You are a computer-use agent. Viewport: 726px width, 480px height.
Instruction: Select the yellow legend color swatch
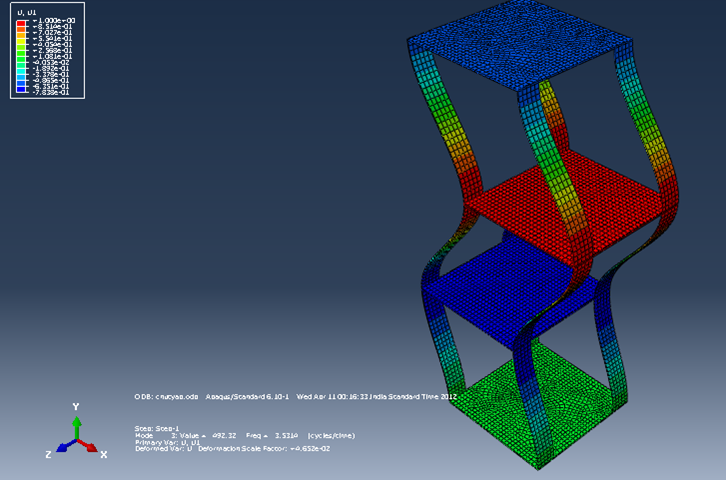21,42
